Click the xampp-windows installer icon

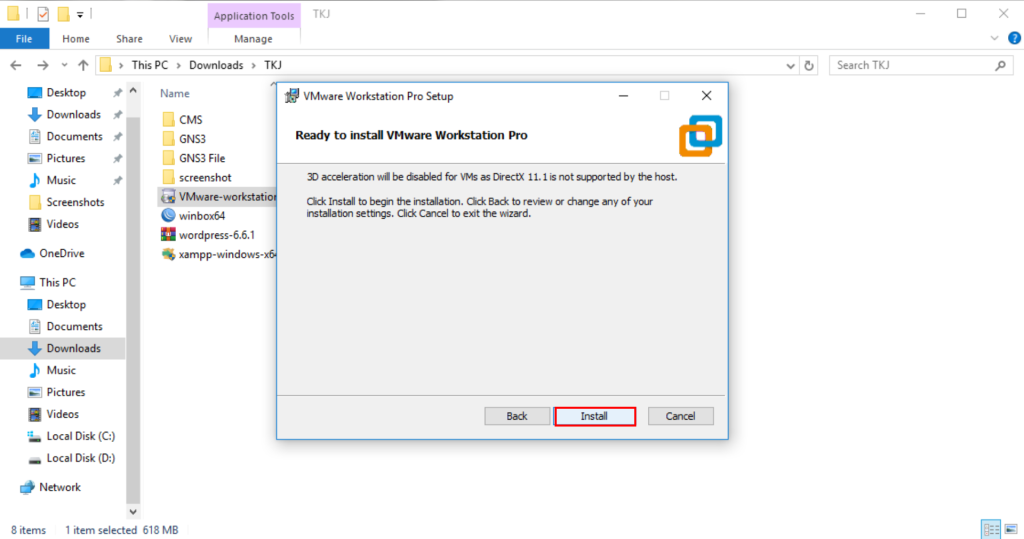tap(168, 254)
